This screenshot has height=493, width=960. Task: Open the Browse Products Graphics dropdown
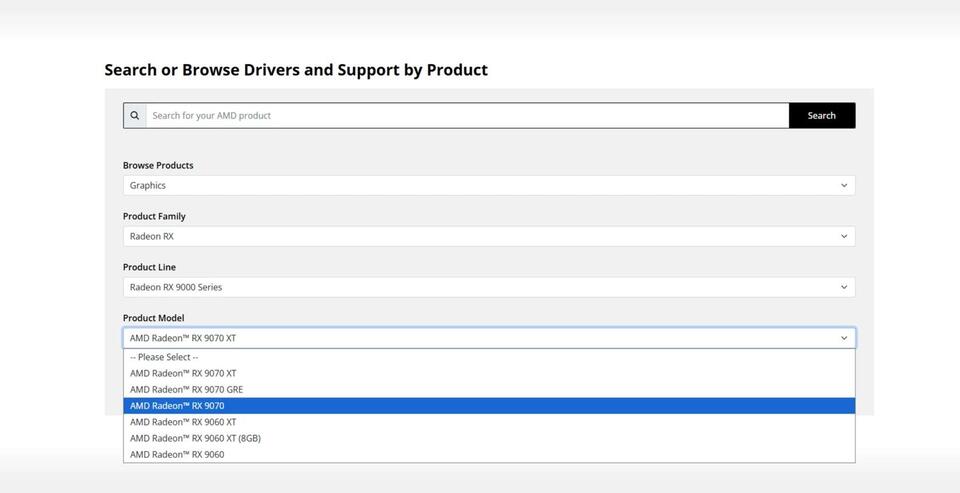pos(489,186)
